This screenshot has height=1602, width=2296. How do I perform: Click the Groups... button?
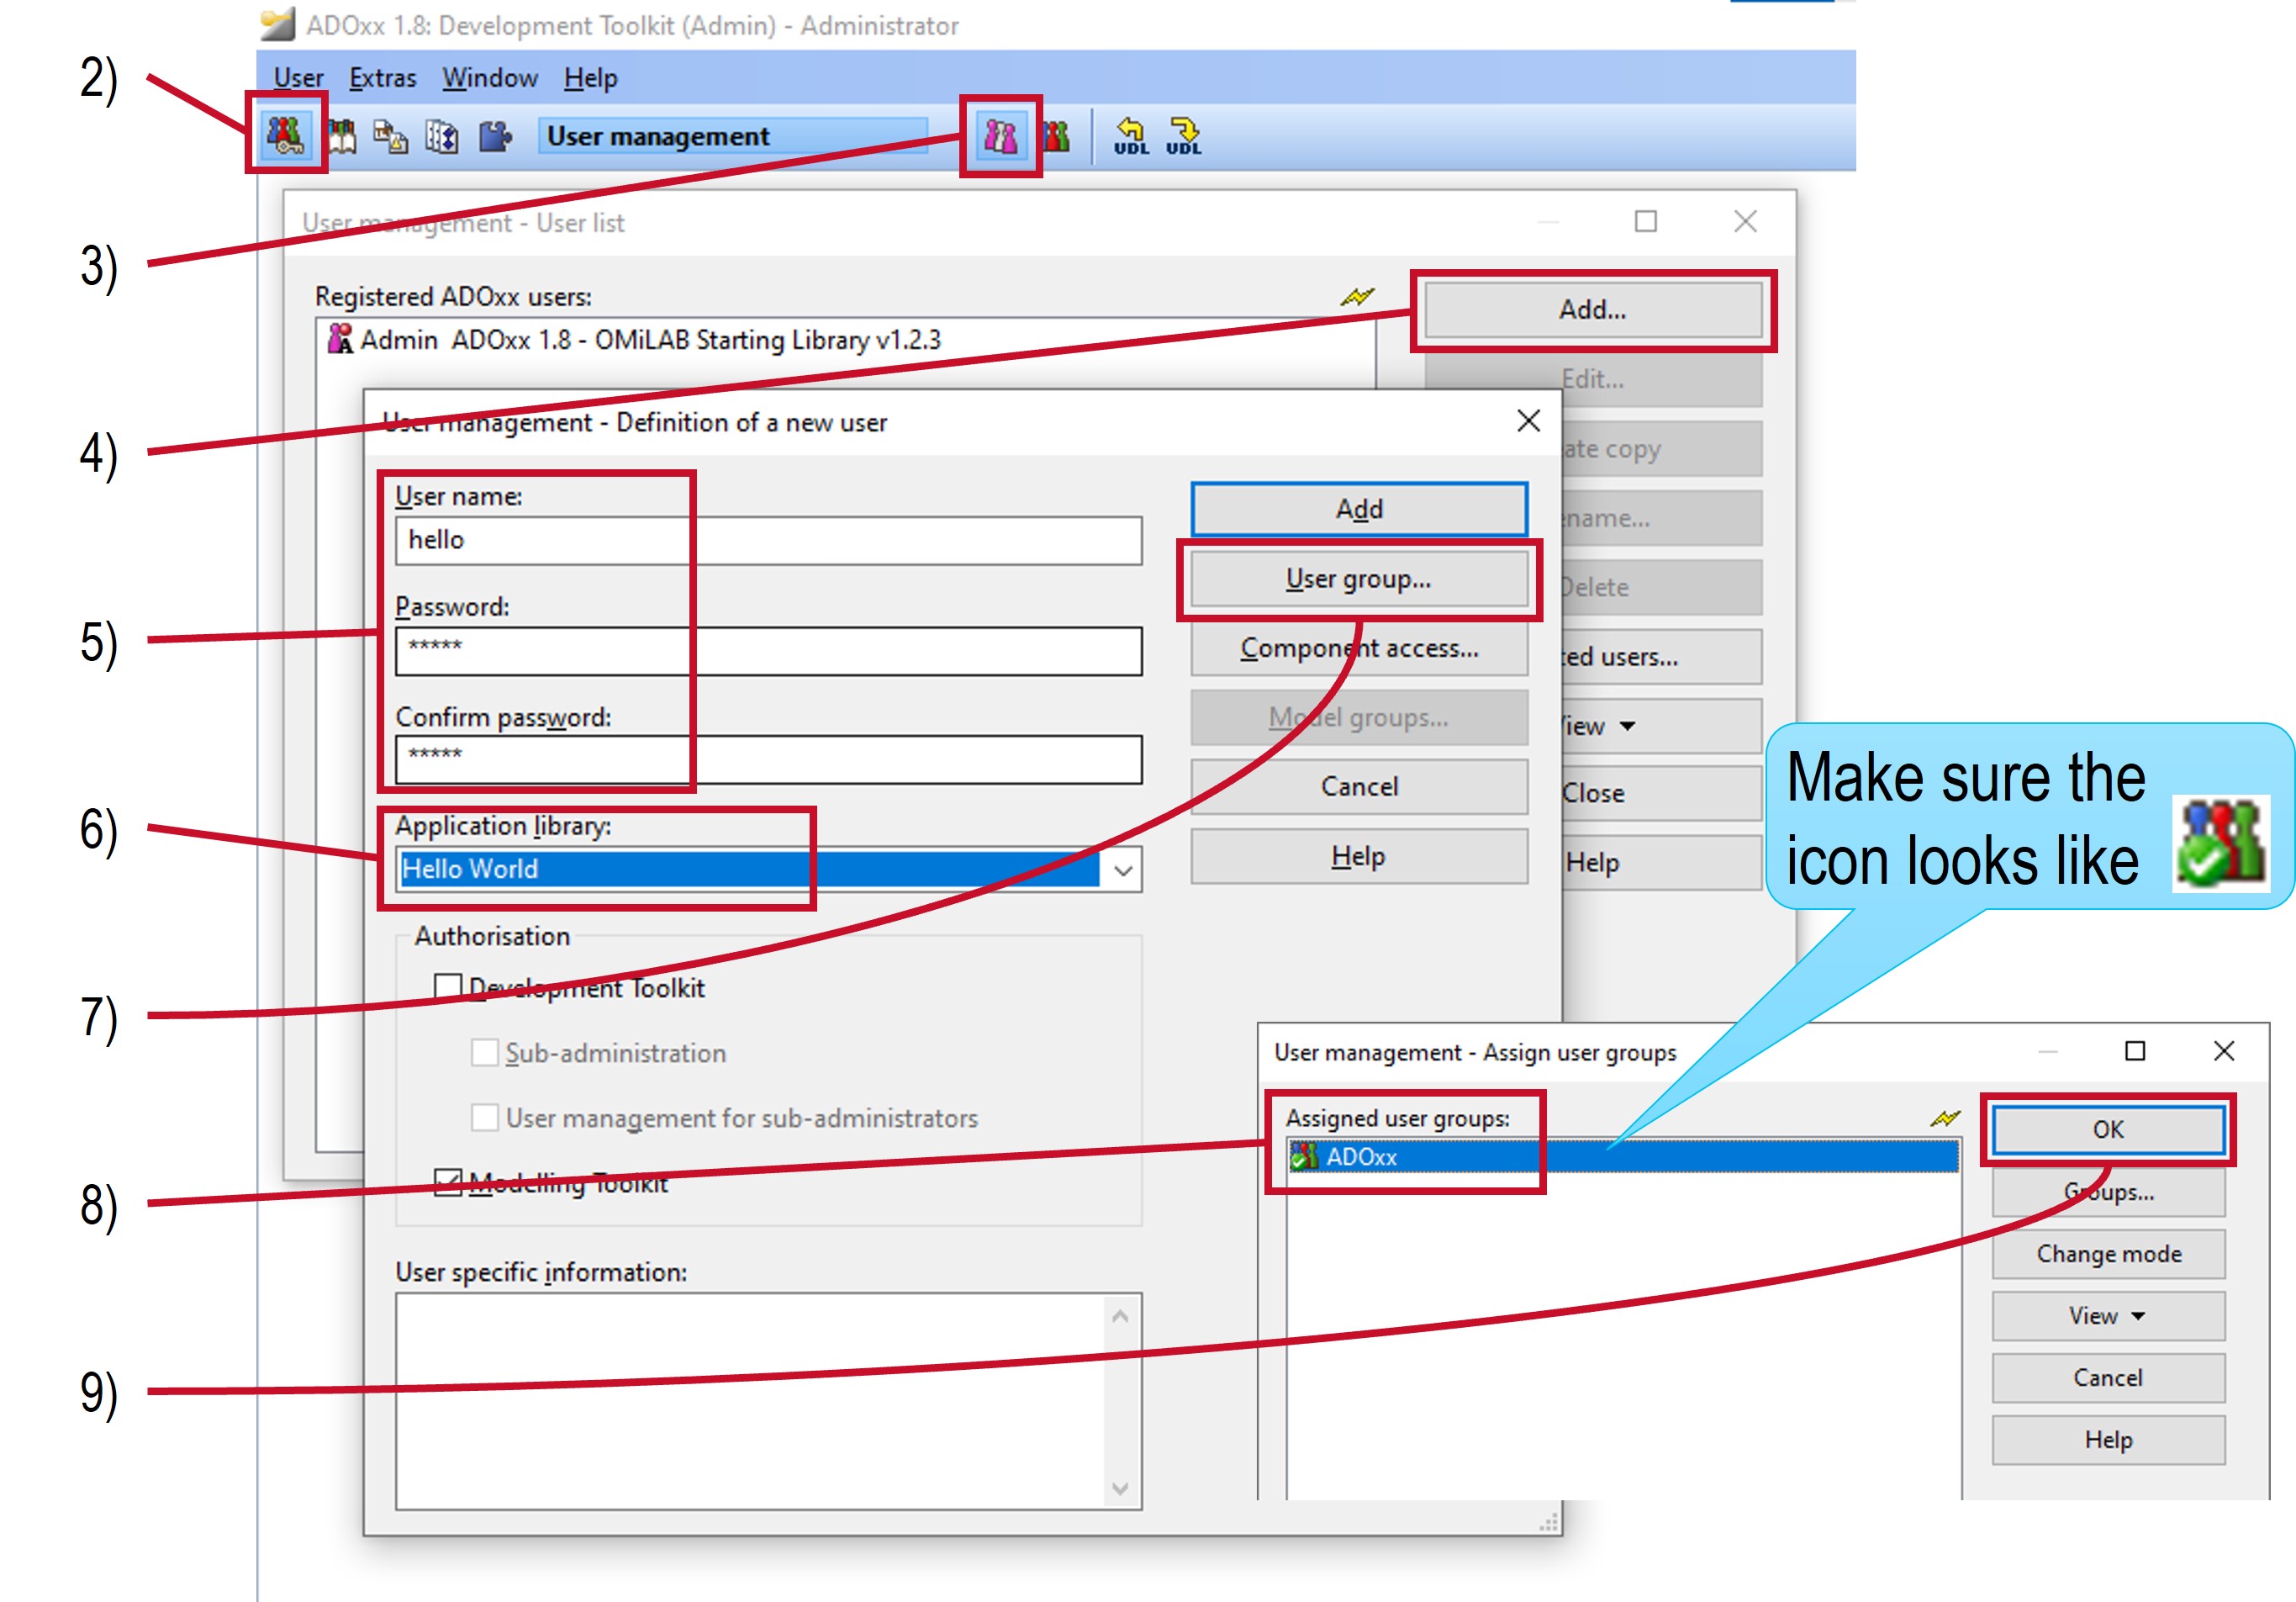(x=2108, y=1192)
